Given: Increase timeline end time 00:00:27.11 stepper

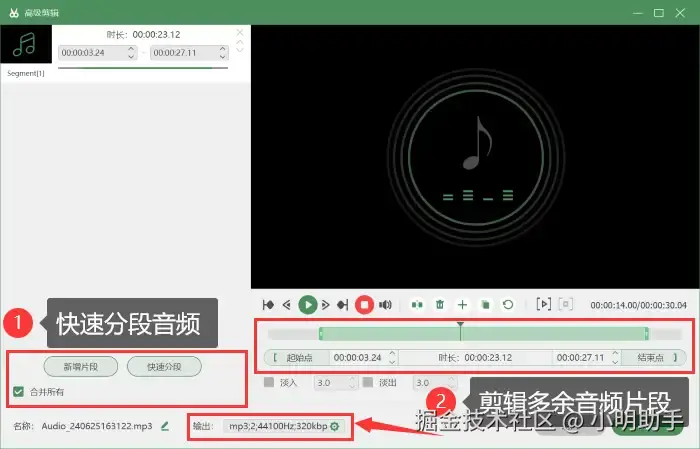Looking at the screenshot, I should point(615,353).
